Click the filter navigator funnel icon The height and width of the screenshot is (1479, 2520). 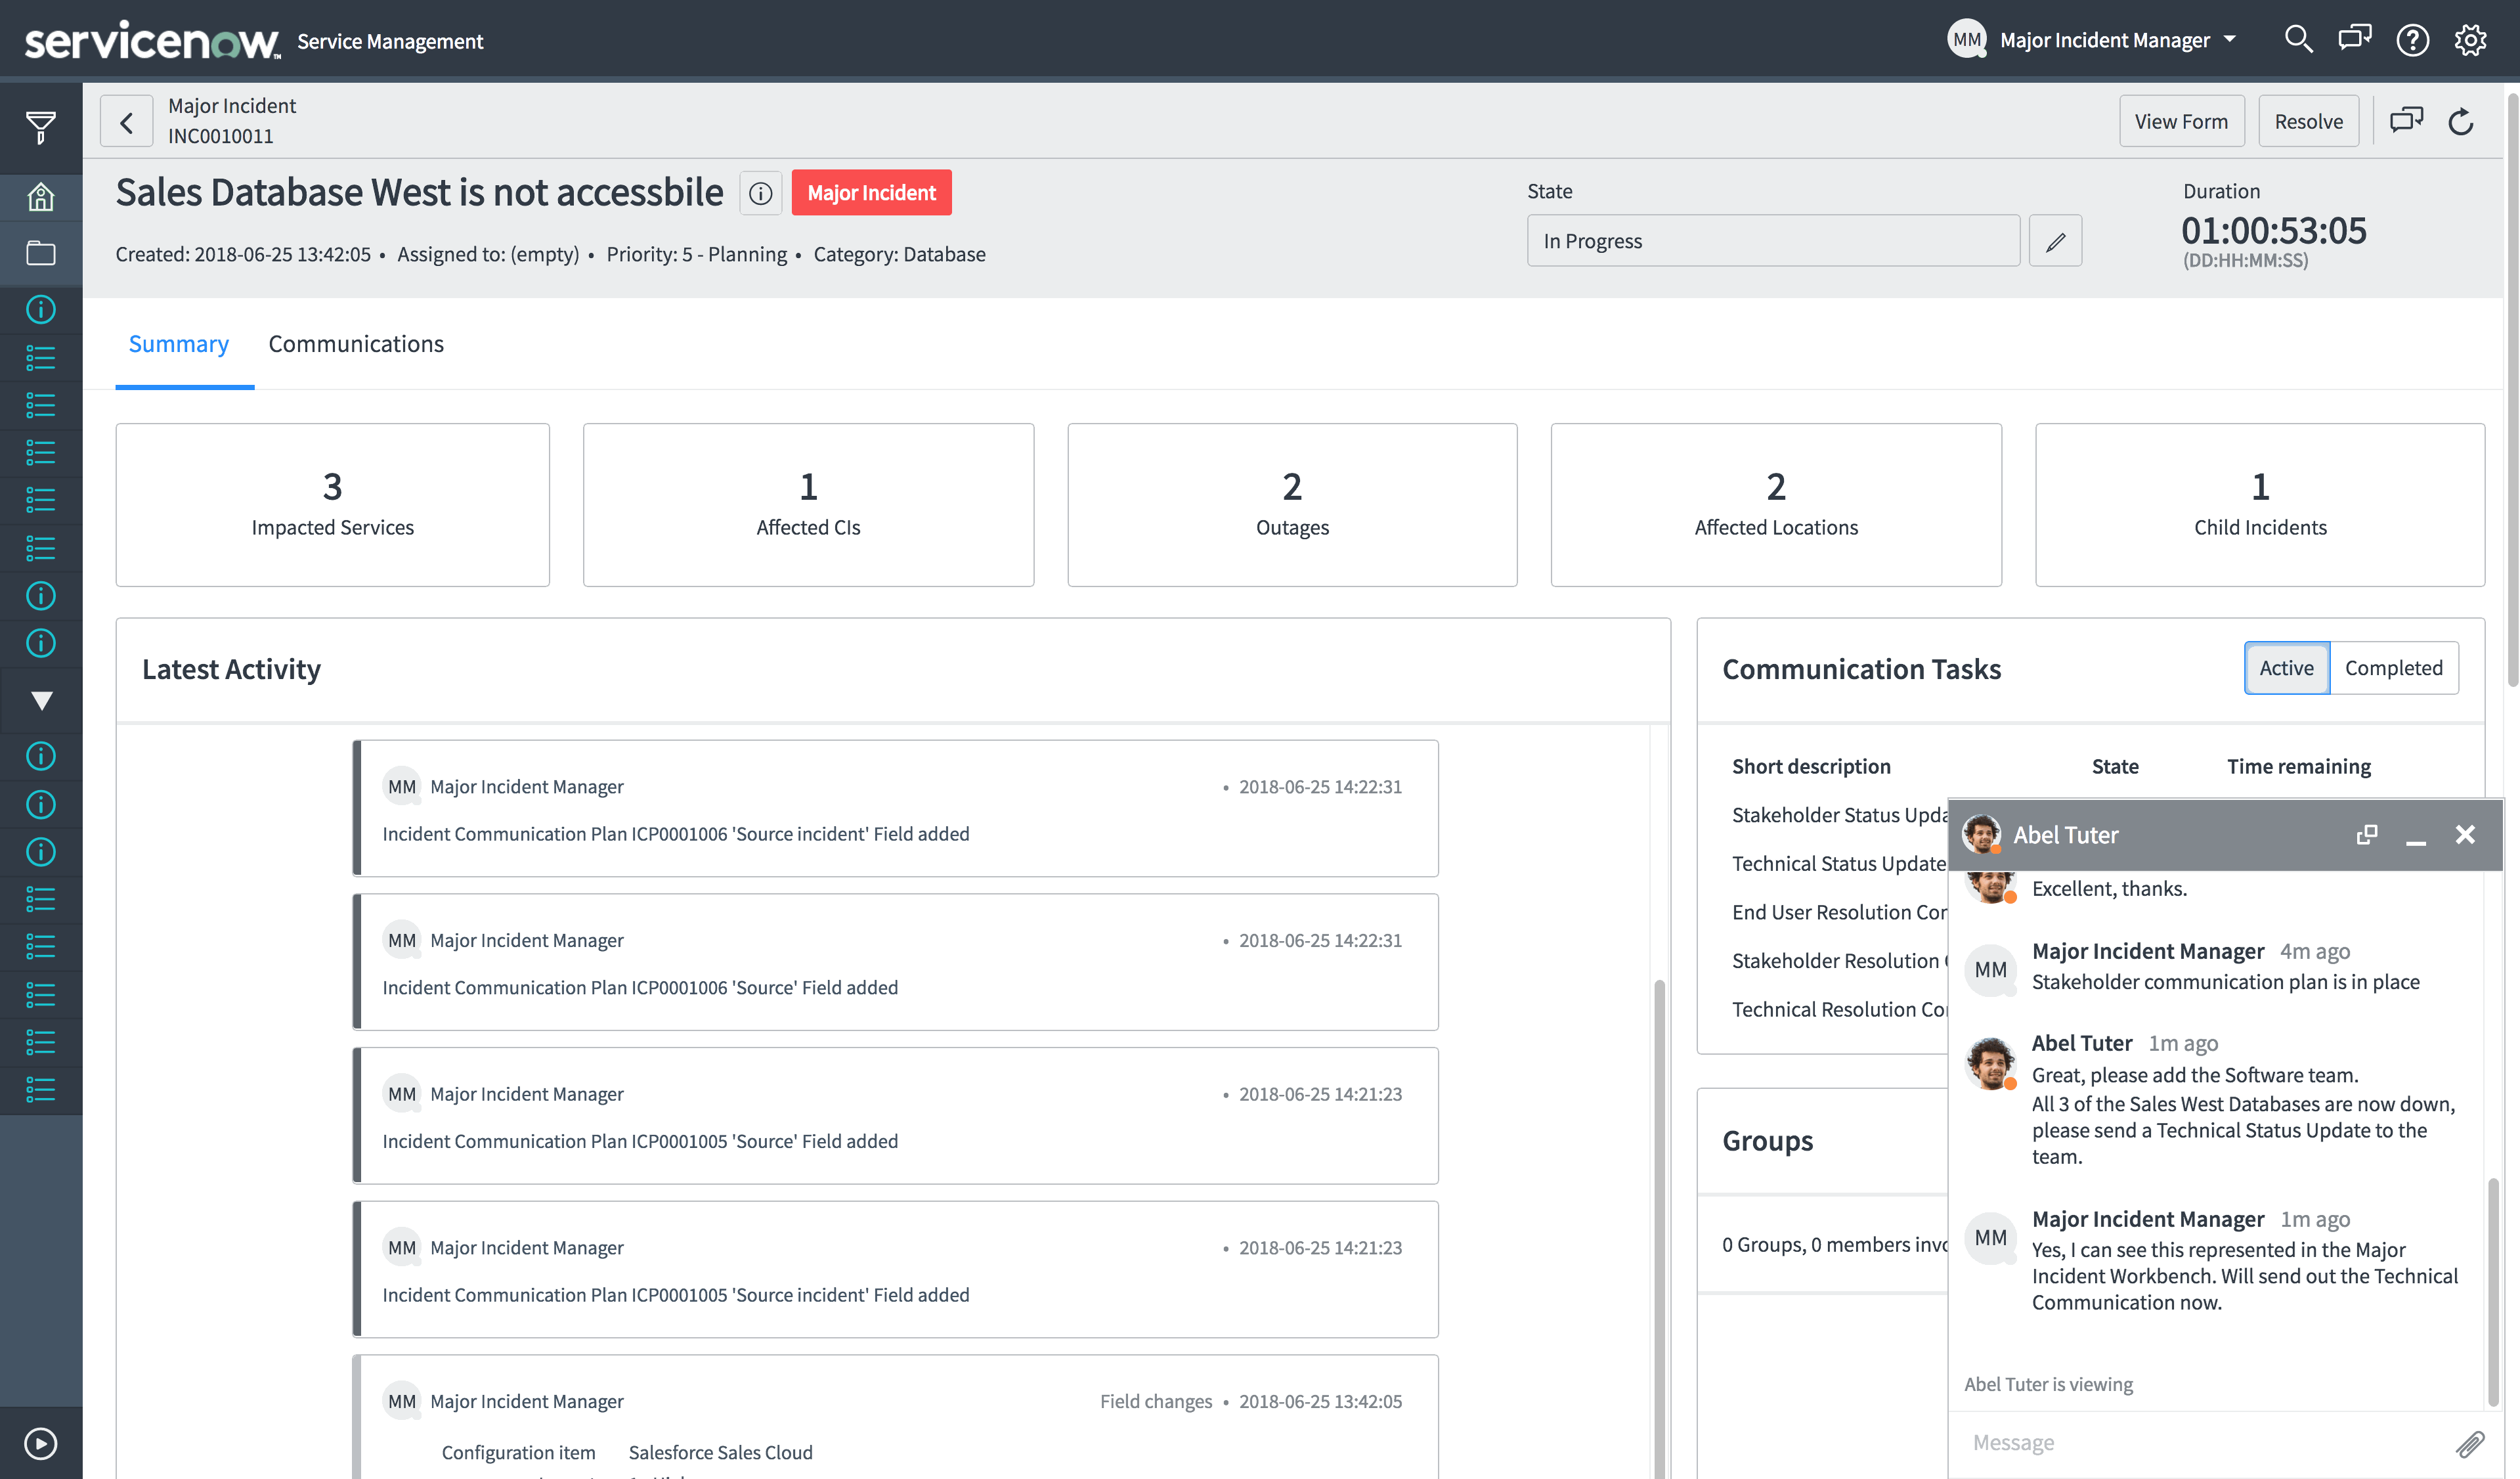(x=40, y=127)
